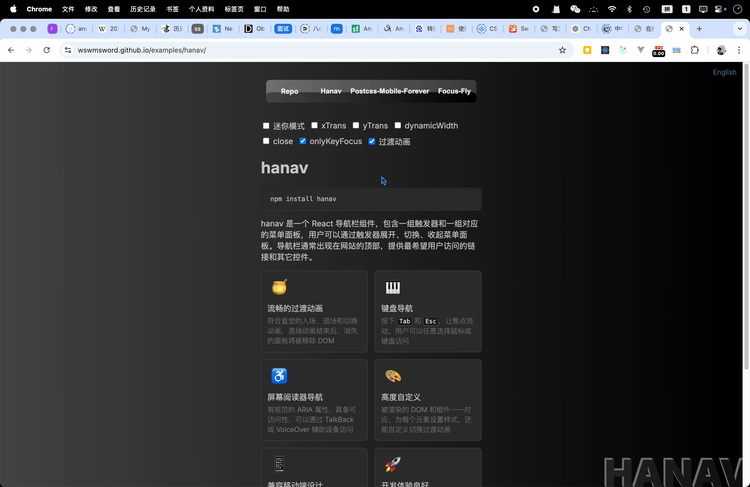The height and width of the screenshot is (487, 750).
Task: Click the blue wheelchair accessibility icon
Action: [279, 376]
